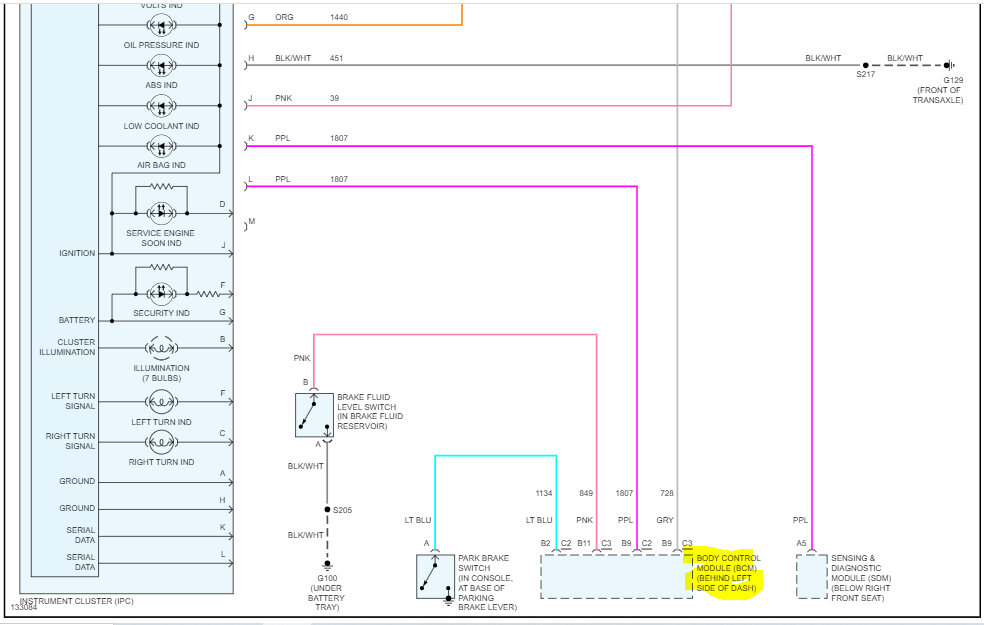Image resolution: width=984 pixels, height=625 pixels.
Task: Click the S217 splice label
Action: click(x=865, y=75)
